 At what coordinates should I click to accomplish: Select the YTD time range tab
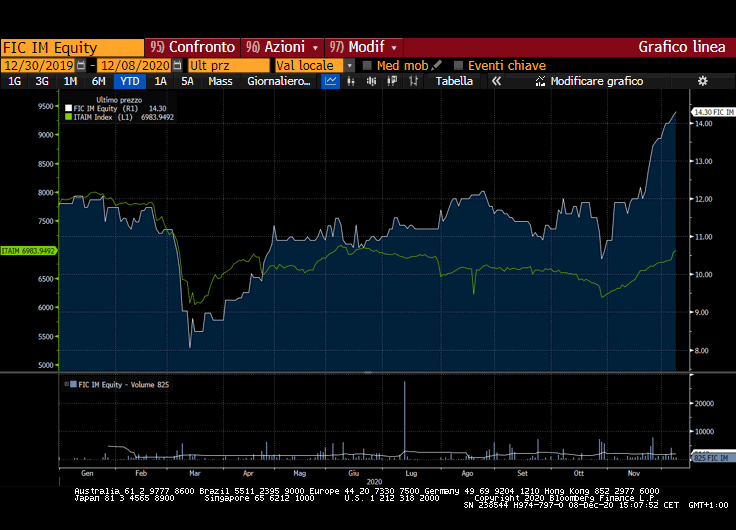[x=129, y=81]
